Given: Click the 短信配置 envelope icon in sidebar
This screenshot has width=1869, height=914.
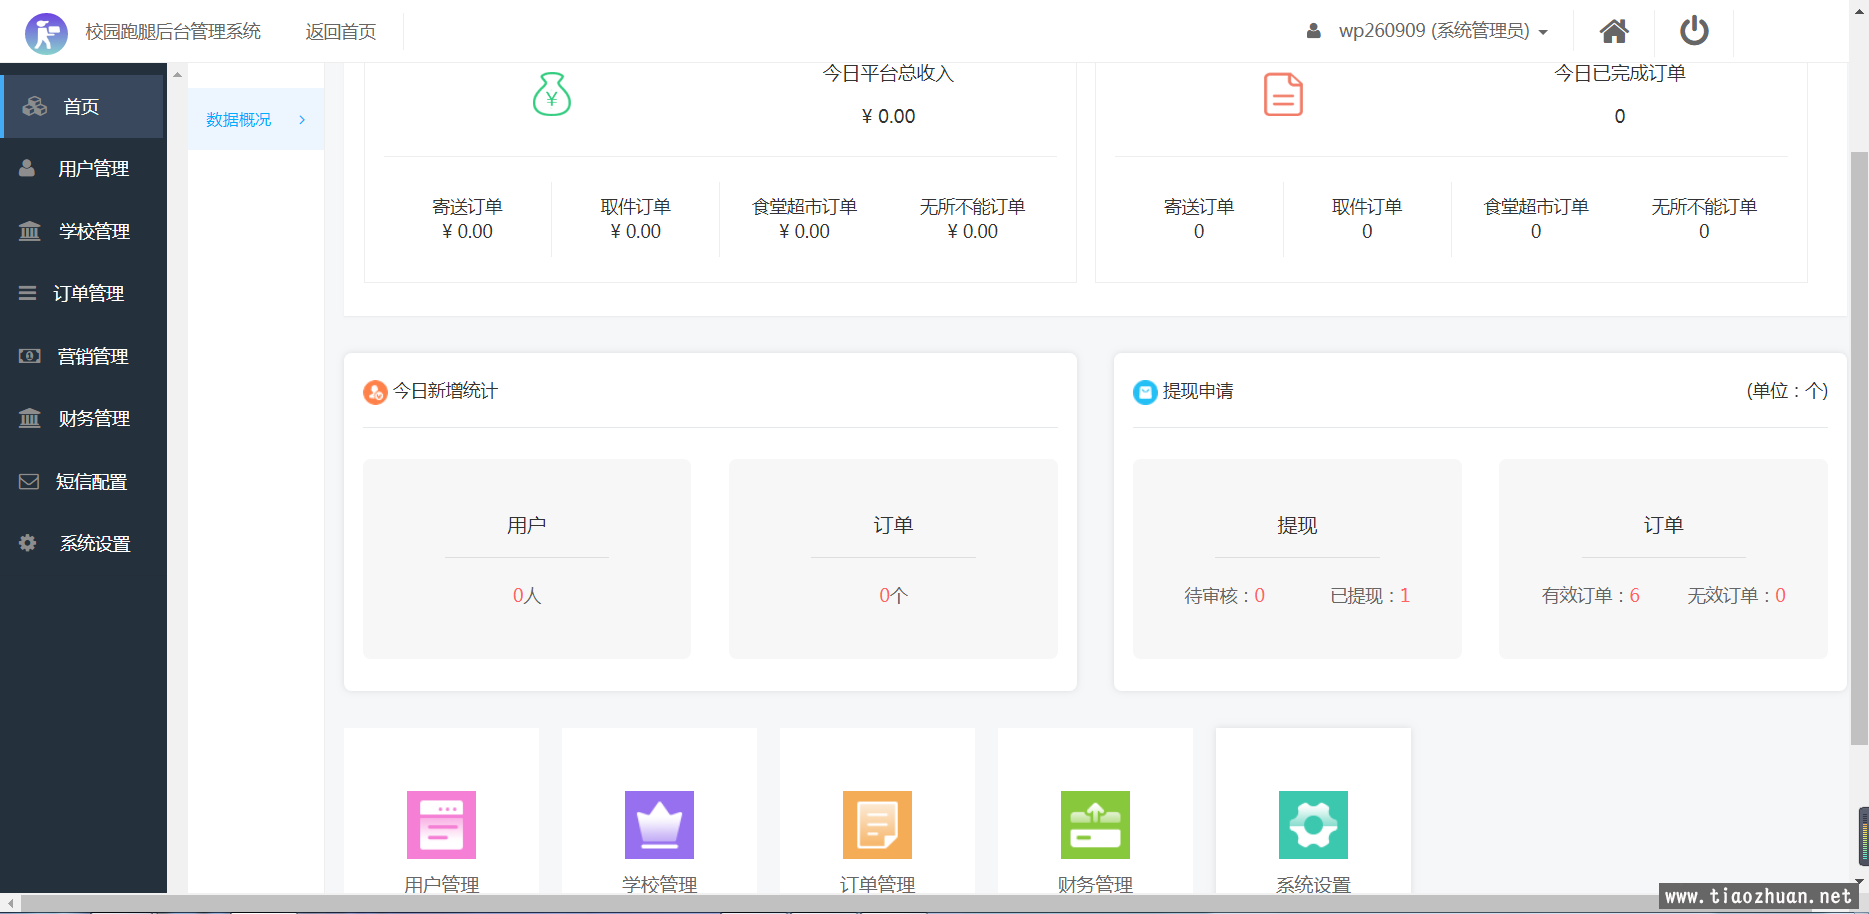Looking at the screenshot, I should click(29, 481).
